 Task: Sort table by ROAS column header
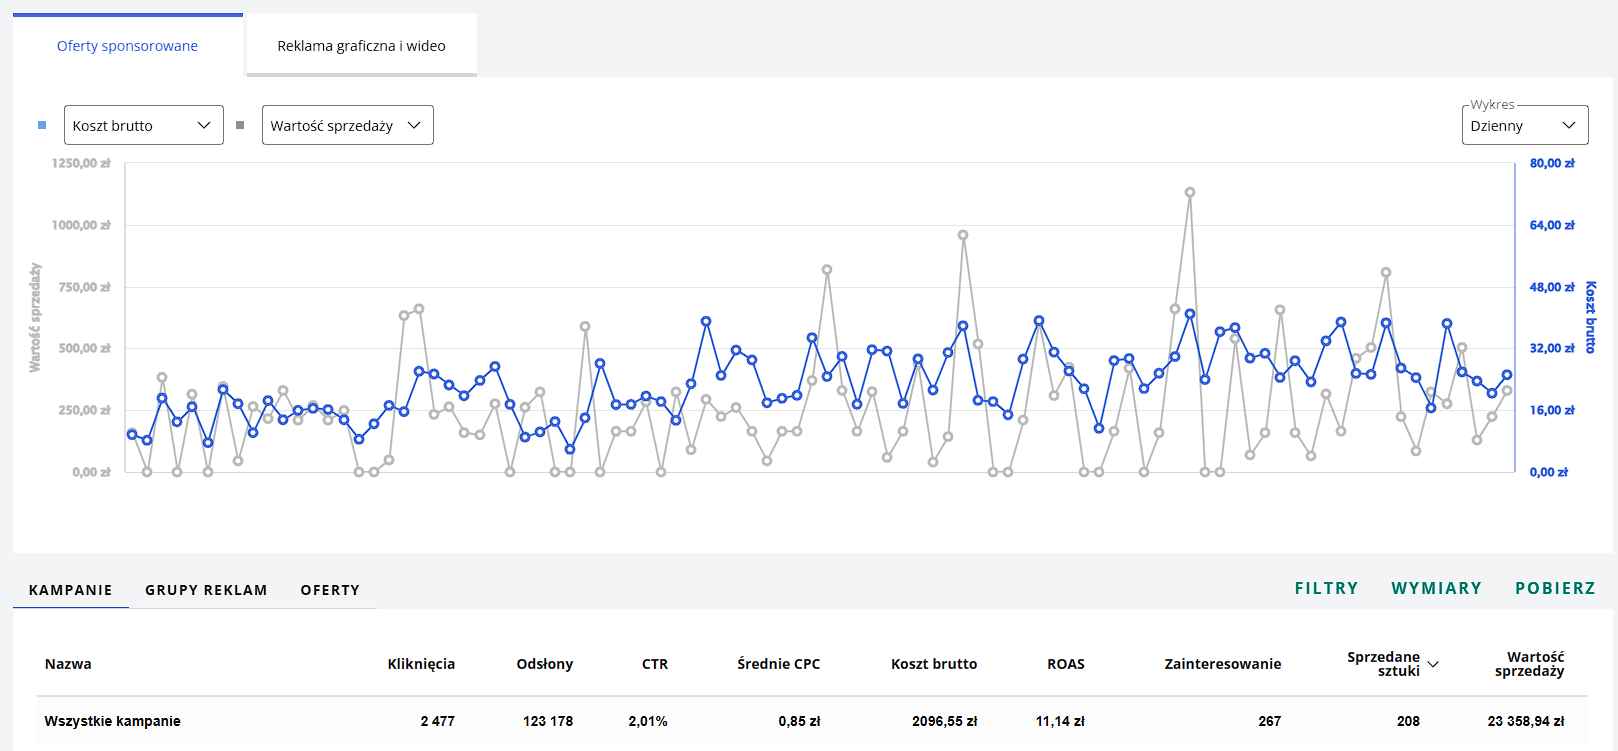coord(1066,664)
